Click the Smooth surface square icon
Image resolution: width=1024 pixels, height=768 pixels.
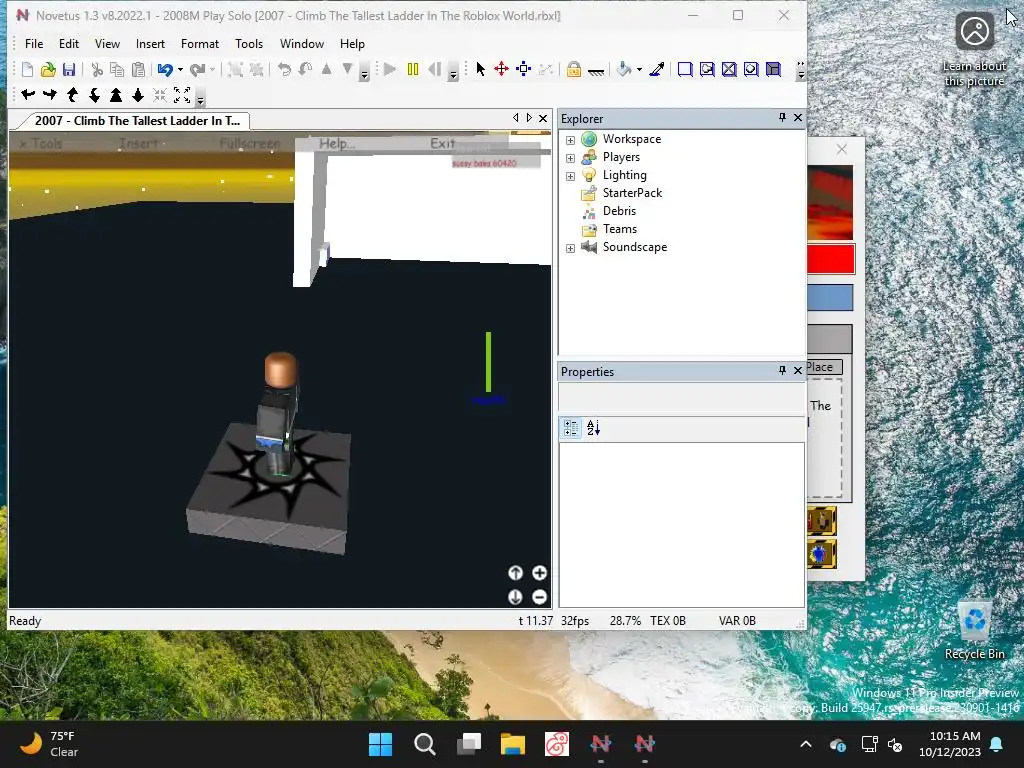tap(685, 69)
